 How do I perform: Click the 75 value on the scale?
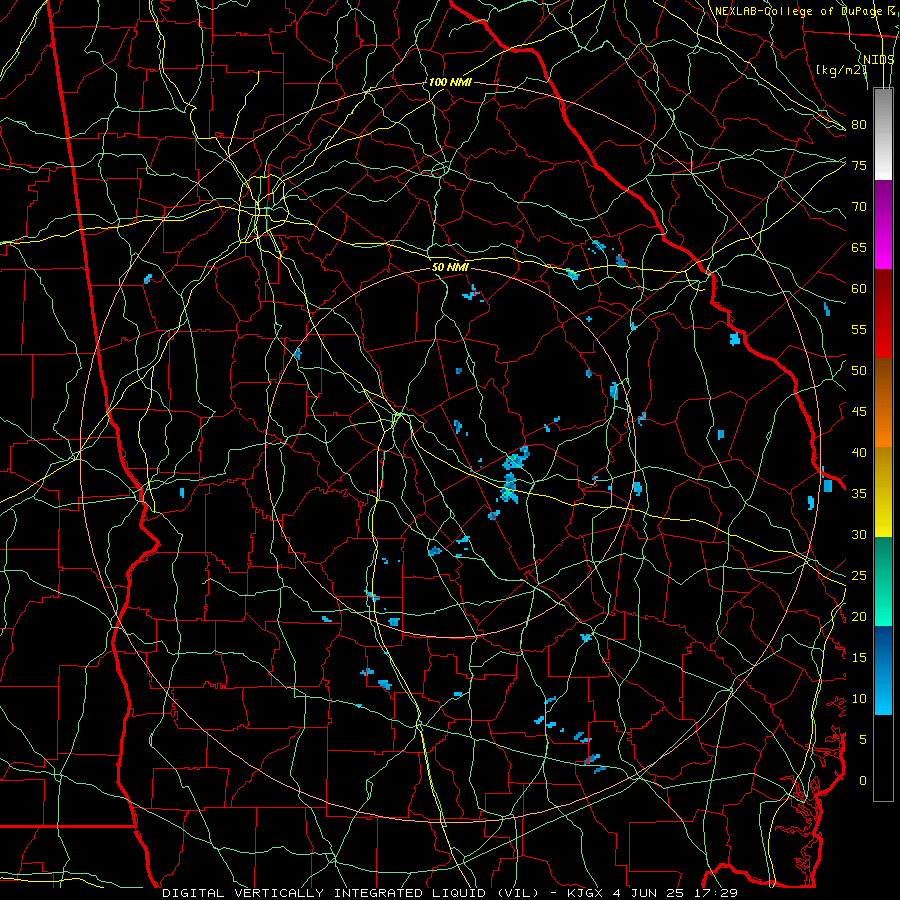coord(859,165)
